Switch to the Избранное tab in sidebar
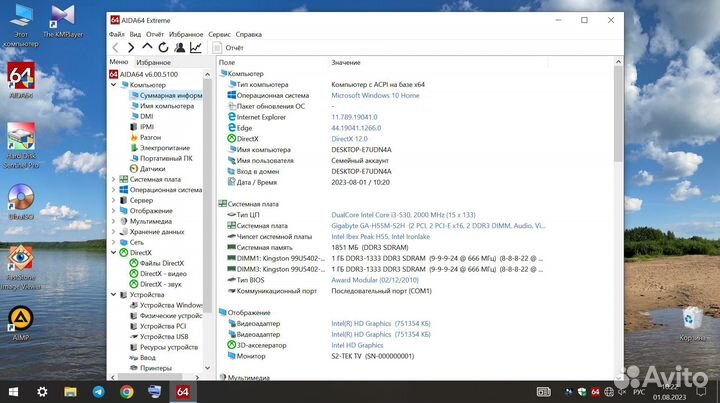720x403 pixels. pyautogui.click(x=153, y=62)
